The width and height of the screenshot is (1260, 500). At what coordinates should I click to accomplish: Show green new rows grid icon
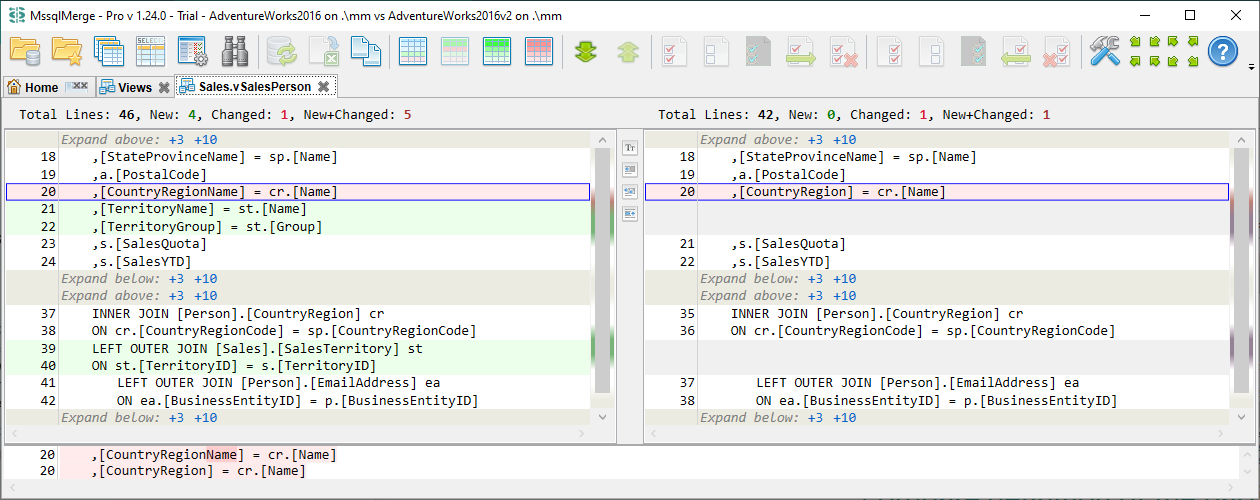(x=497, y=51)
